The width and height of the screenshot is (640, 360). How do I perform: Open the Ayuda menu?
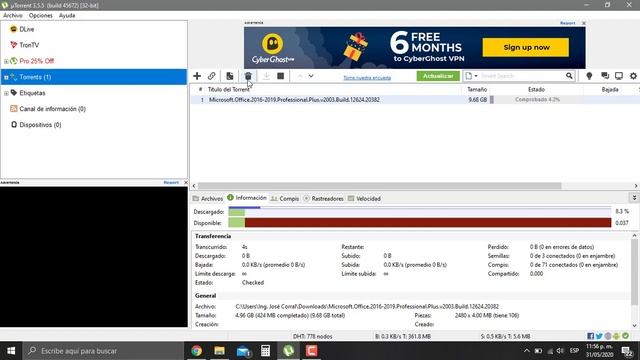(67, 16)
